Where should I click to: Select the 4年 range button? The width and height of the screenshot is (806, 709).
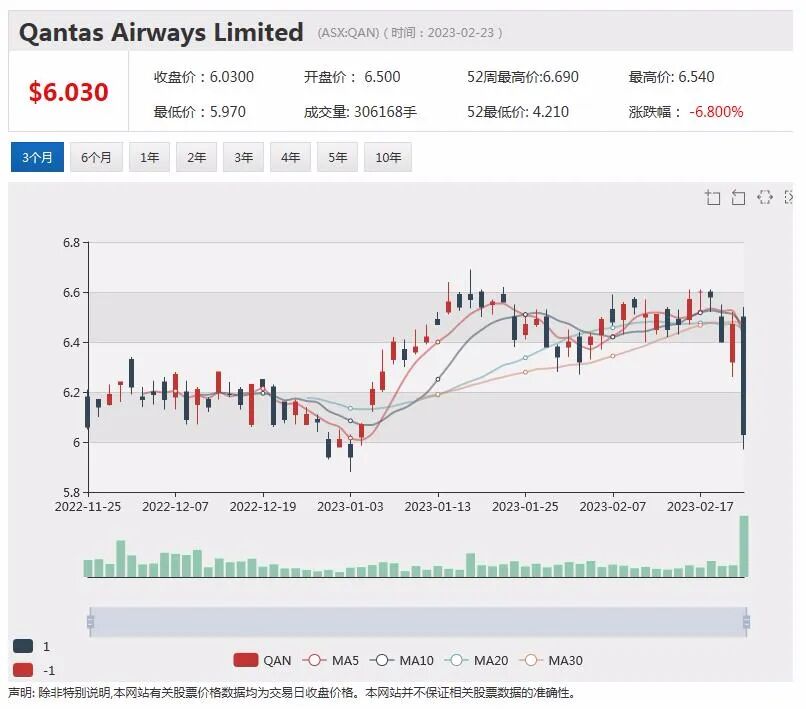tap(290, 157)
